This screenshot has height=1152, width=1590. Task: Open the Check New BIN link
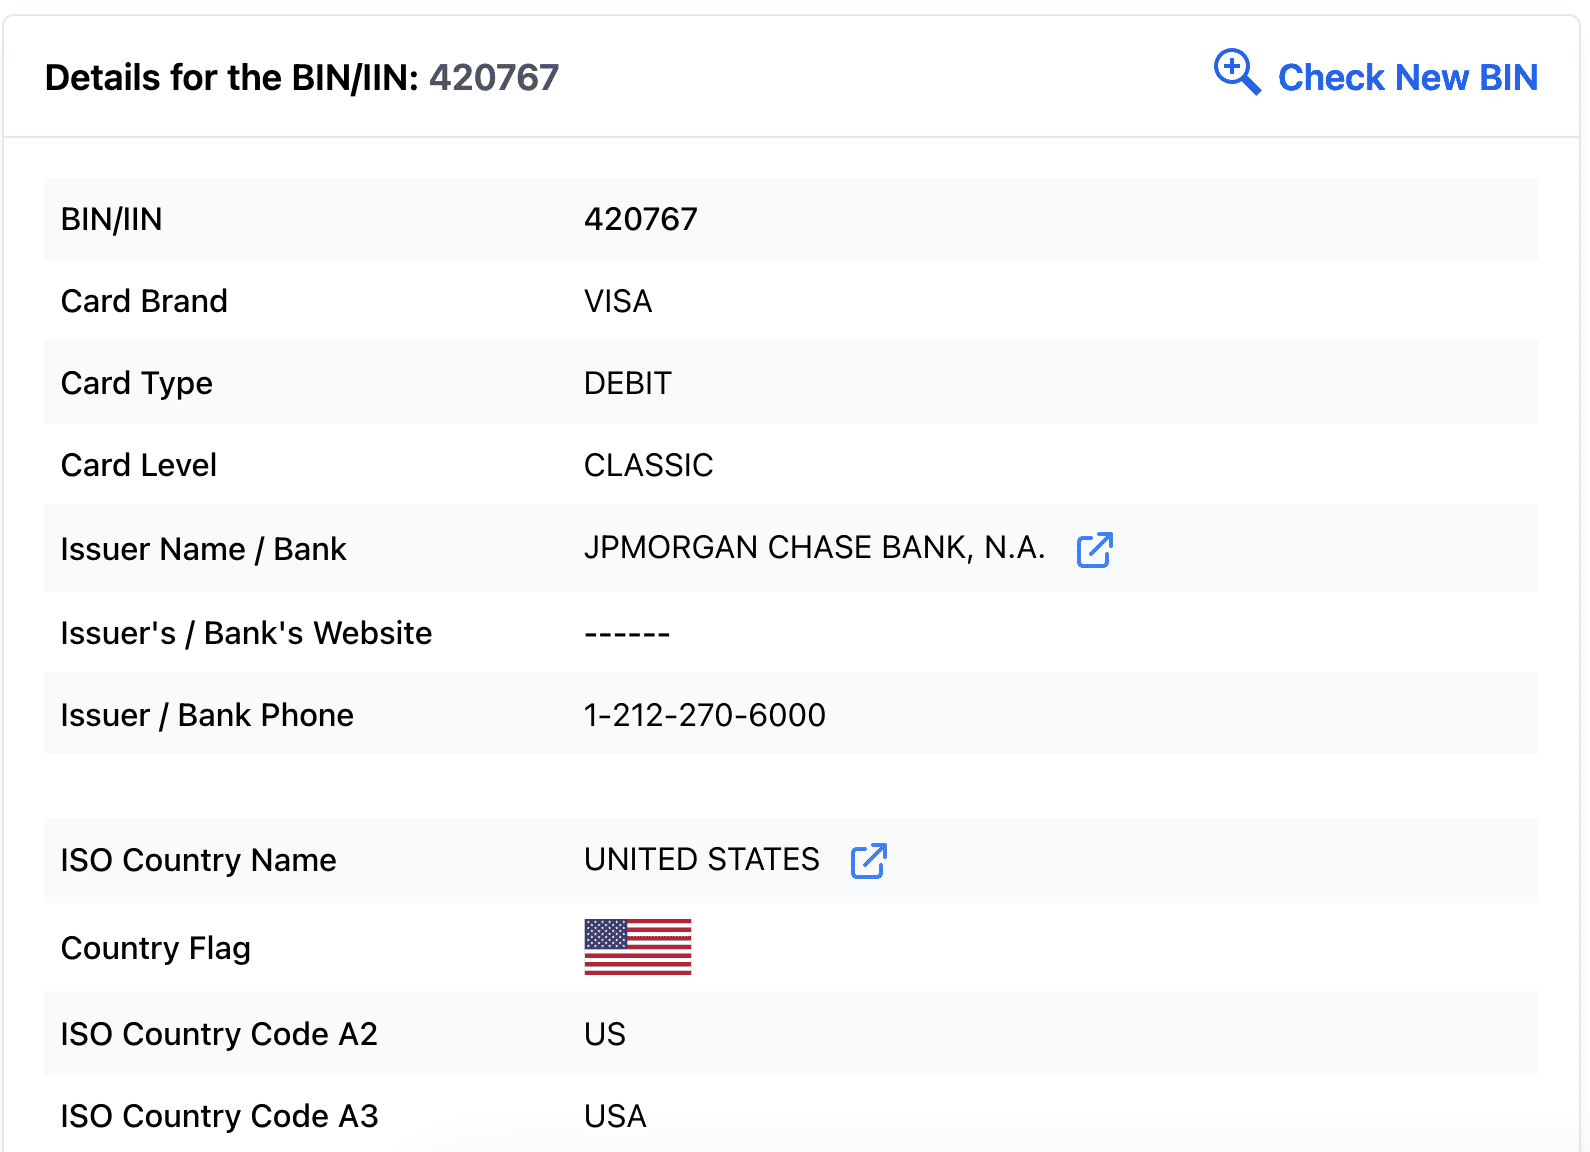[x=1407, y=78]
